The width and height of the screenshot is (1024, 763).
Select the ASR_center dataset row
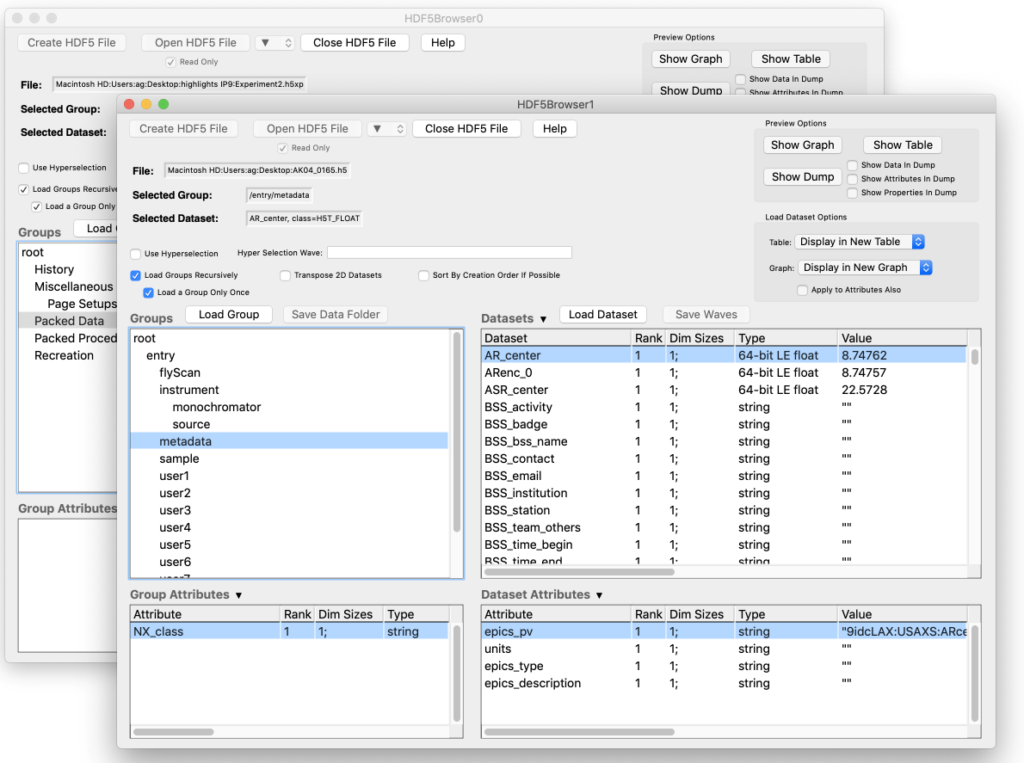pos(516,390)
